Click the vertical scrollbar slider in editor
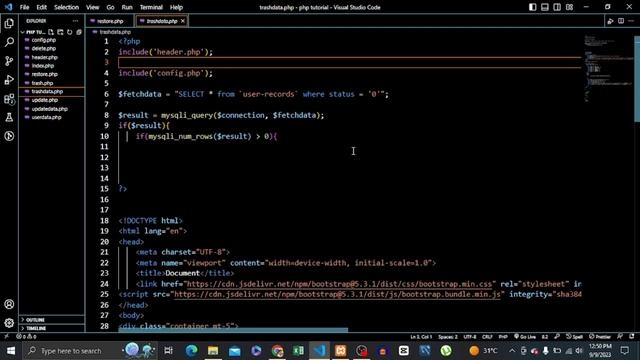640x360 pixels. coord(637,79)
